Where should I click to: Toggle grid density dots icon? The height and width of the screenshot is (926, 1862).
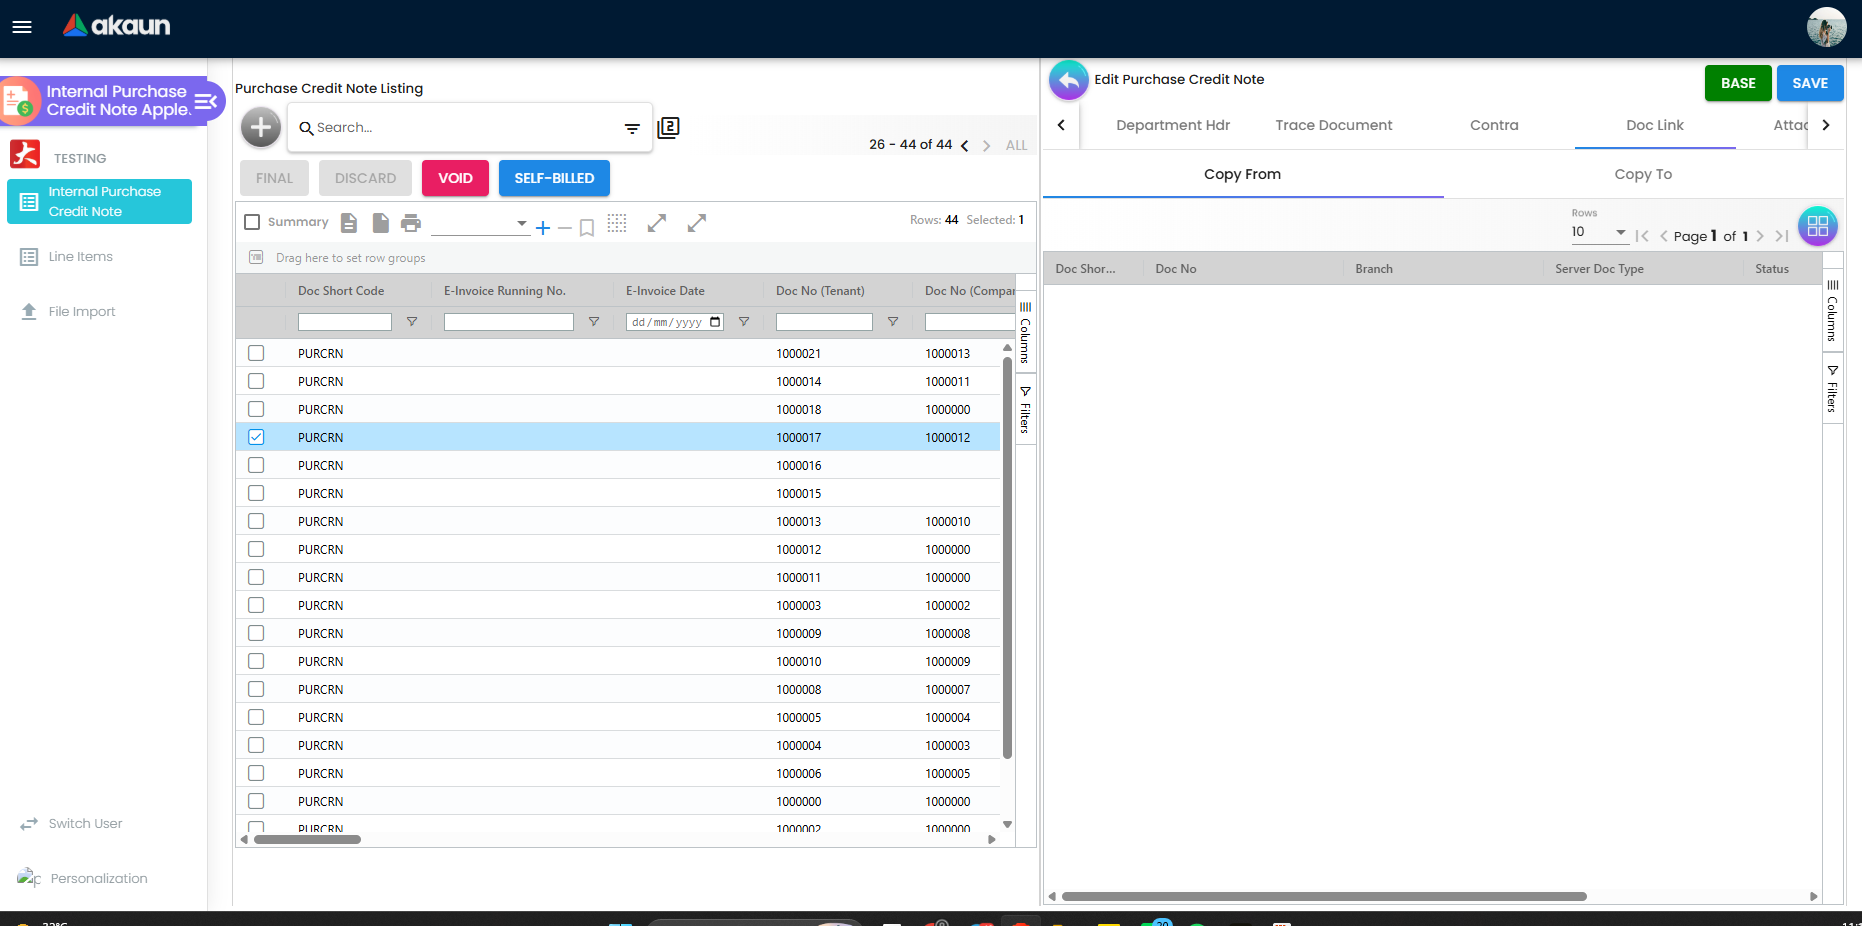pyautogui.click(x=617, y=223)
